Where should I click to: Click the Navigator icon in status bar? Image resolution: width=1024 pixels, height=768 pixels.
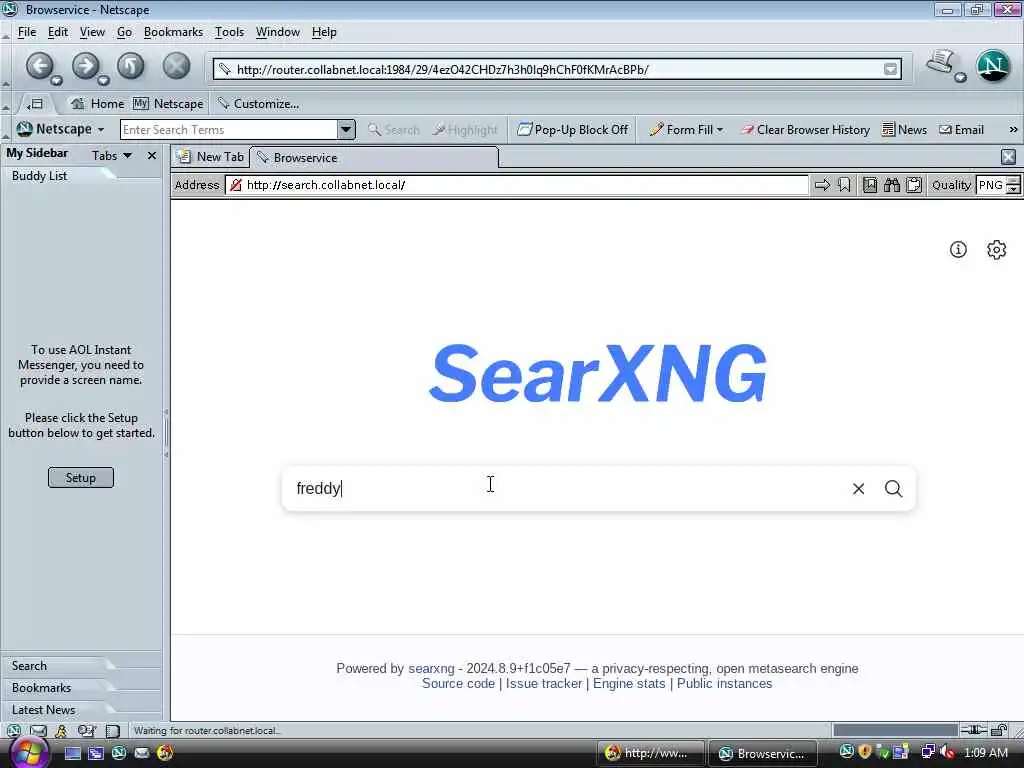13,731
